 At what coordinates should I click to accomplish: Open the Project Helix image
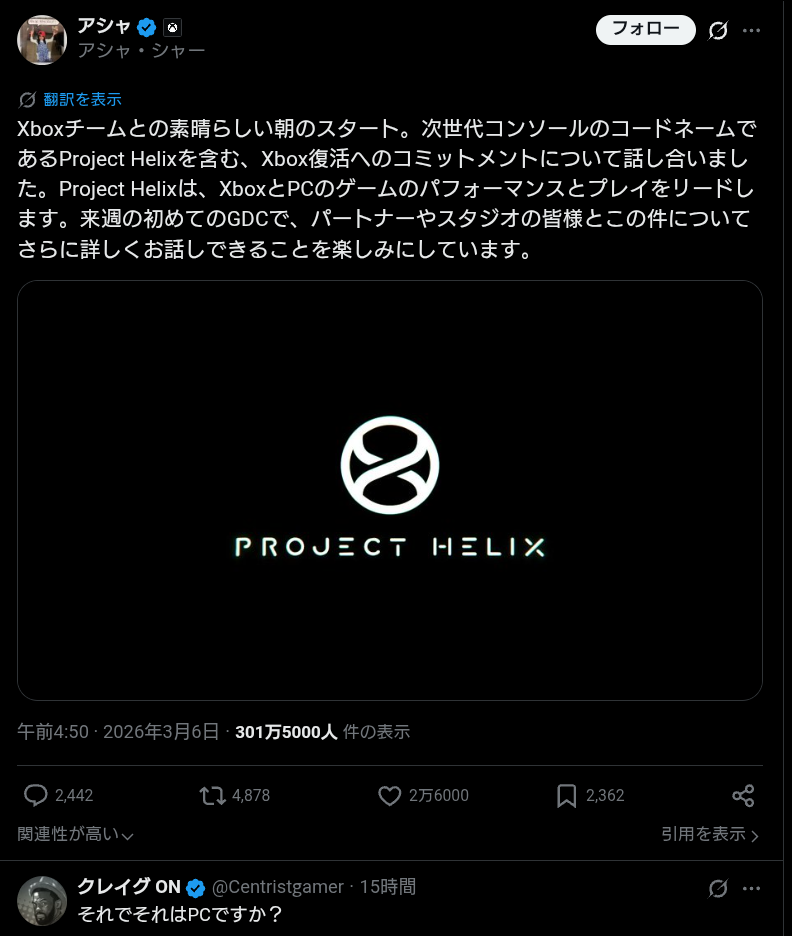click(390, 490)
